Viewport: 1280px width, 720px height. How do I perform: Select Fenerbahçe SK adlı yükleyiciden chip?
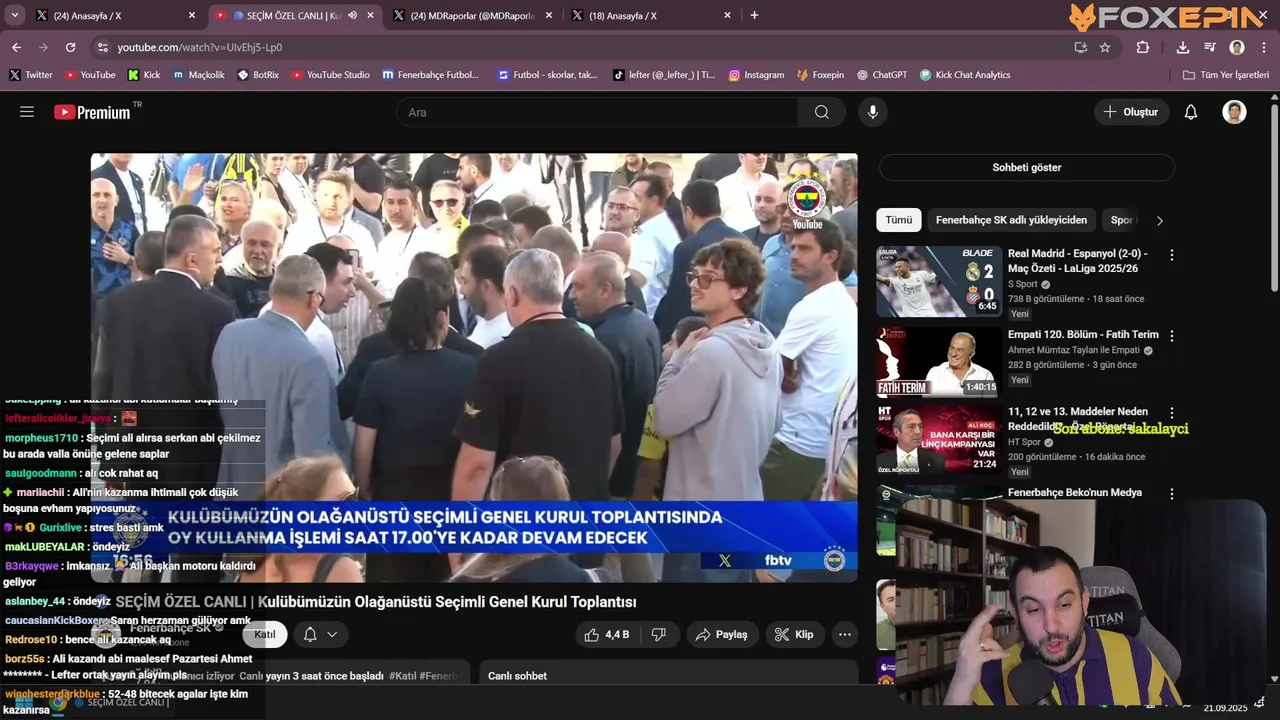tap(1011, 220)
